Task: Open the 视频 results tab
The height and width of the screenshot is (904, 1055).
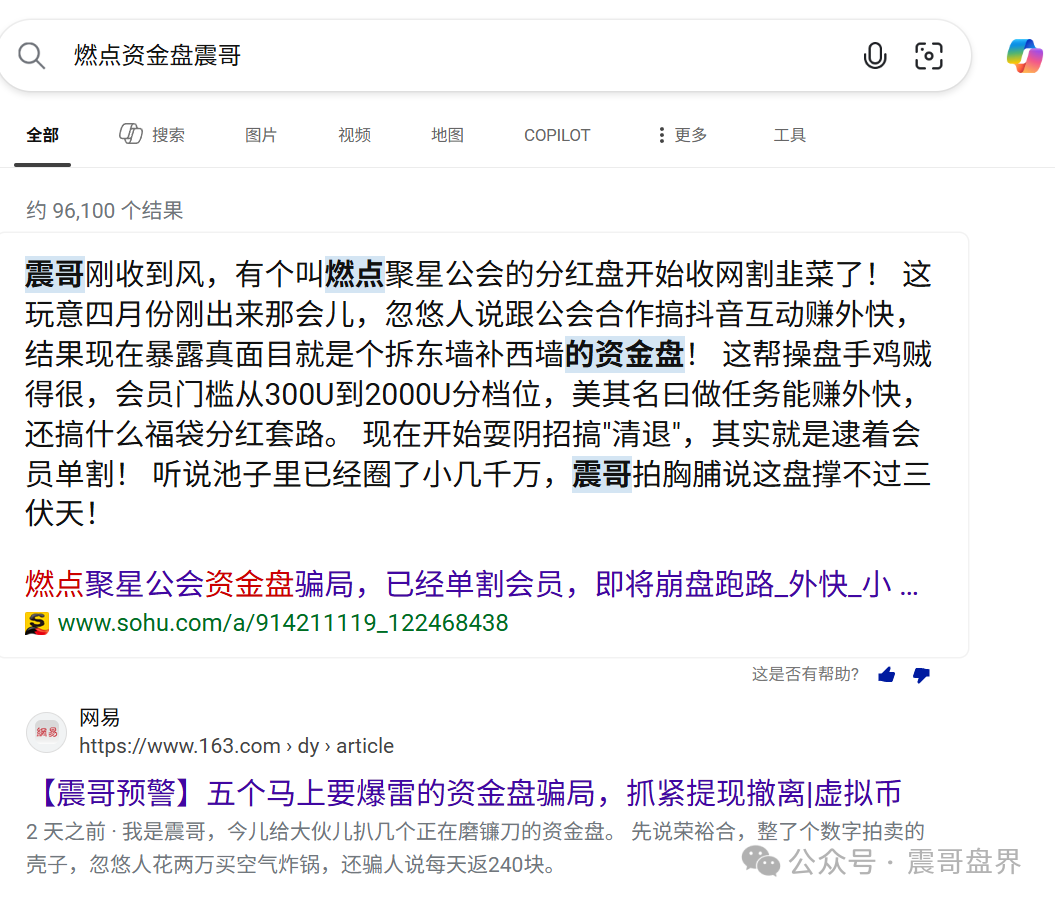Action: [354, 135]
